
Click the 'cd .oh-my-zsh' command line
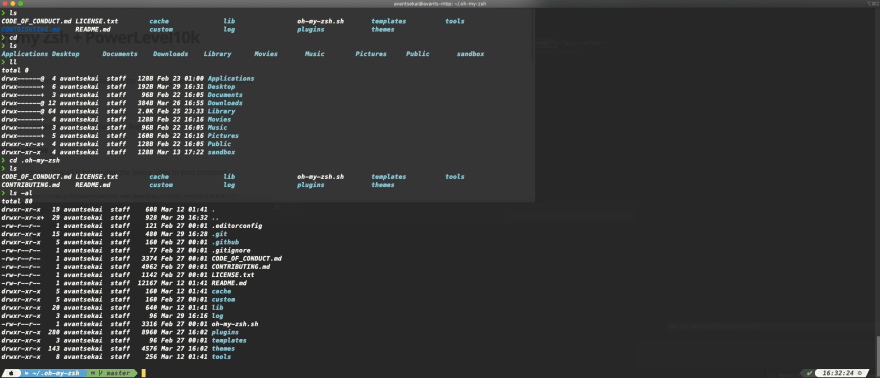pos(34,160)
